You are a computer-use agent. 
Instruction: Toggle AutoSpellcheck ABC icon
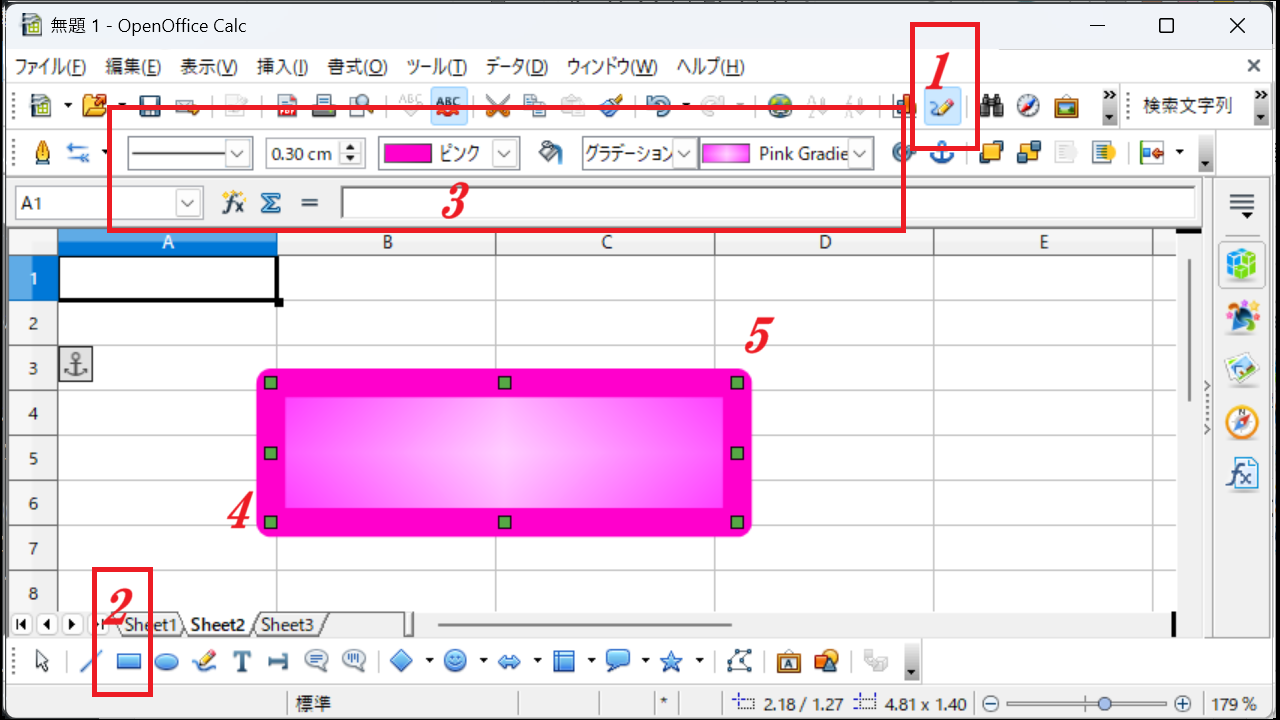point(449,105)
